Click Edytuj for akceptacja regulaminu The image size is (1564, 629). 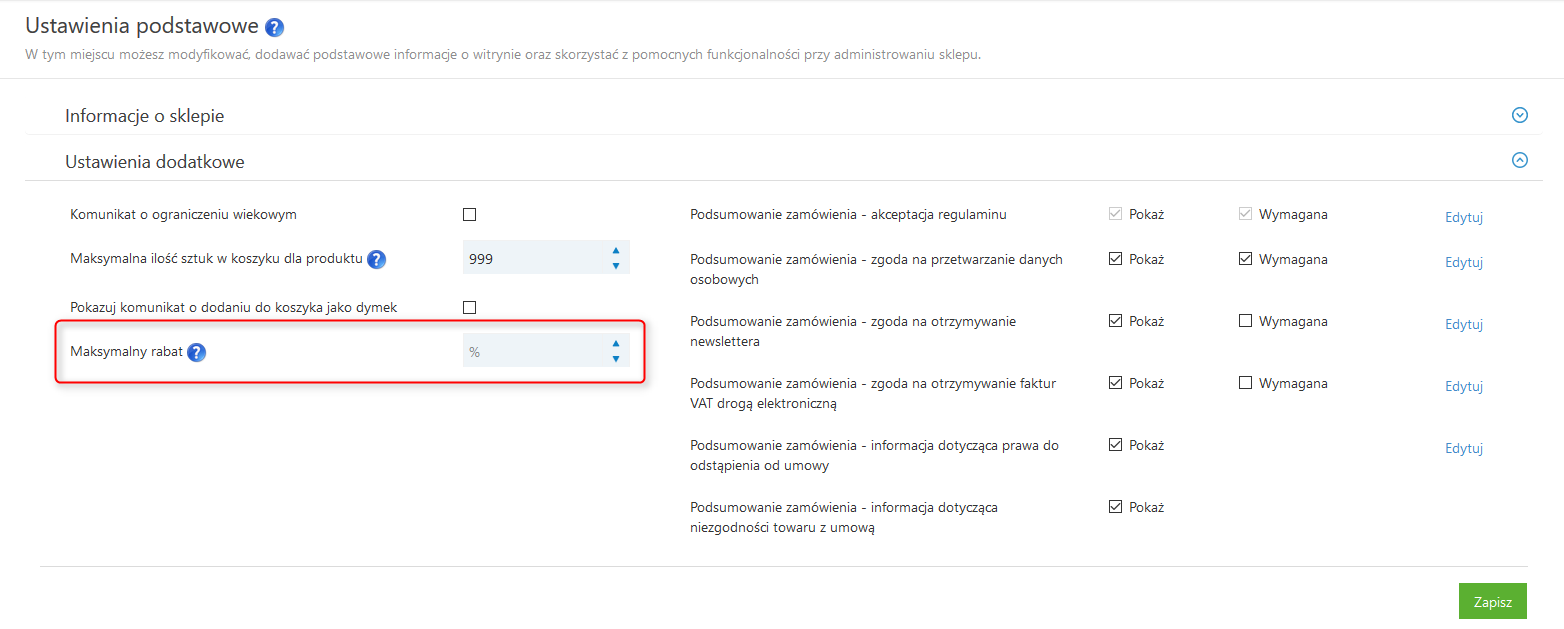pos(1463,217)
